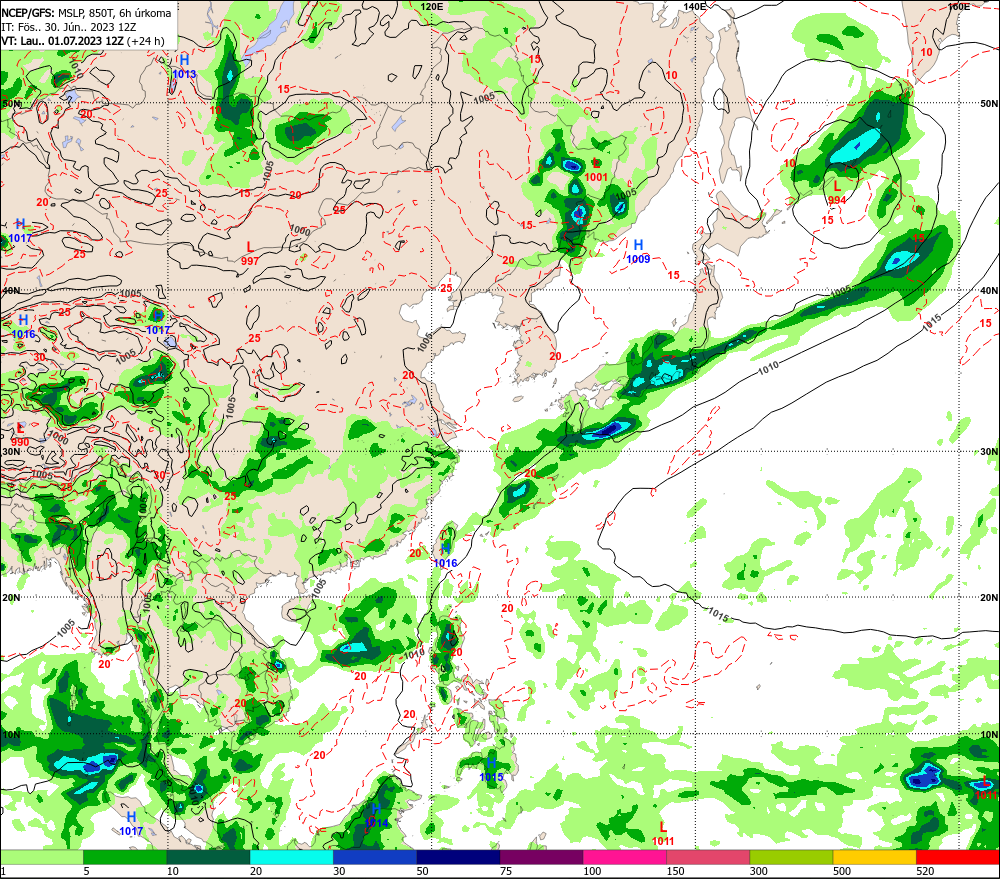This screenshot has width=1000, height=879.
Task: Click the H 1013 high-pressure marker
Action: pos(184,66)
